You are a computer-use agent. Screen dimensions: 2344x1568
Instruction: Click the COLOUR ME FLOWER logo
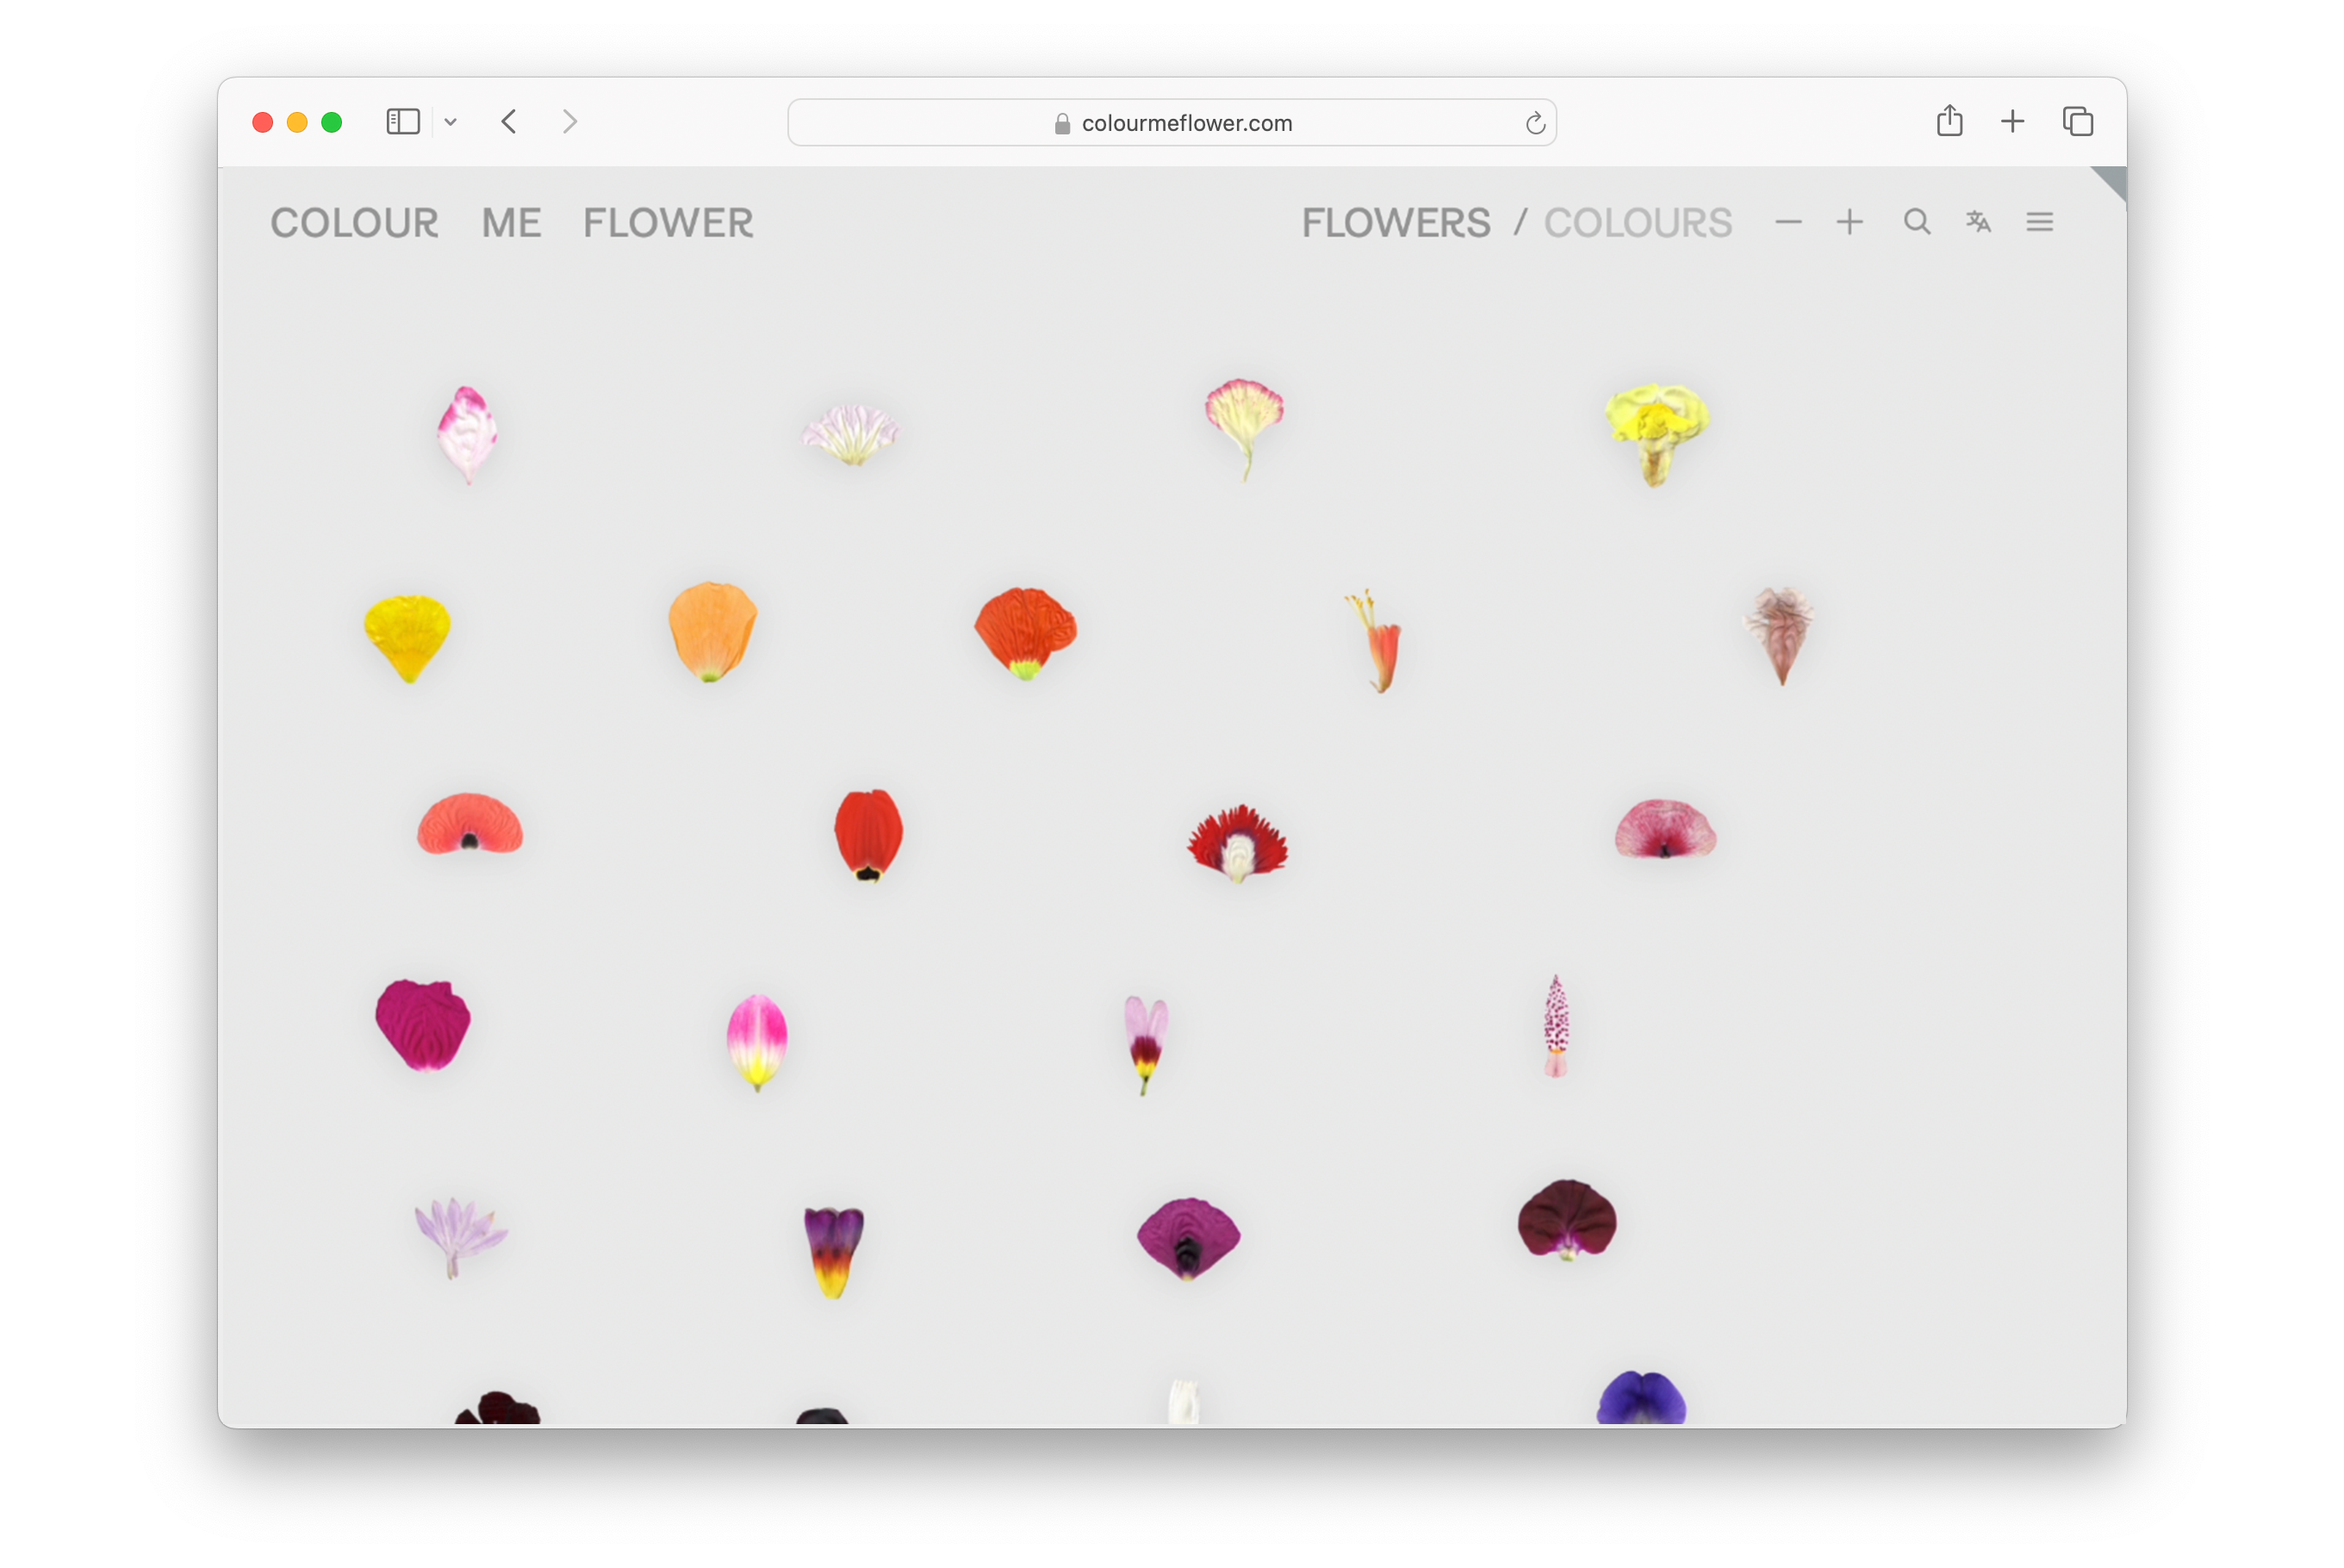[x=511, y=223]
